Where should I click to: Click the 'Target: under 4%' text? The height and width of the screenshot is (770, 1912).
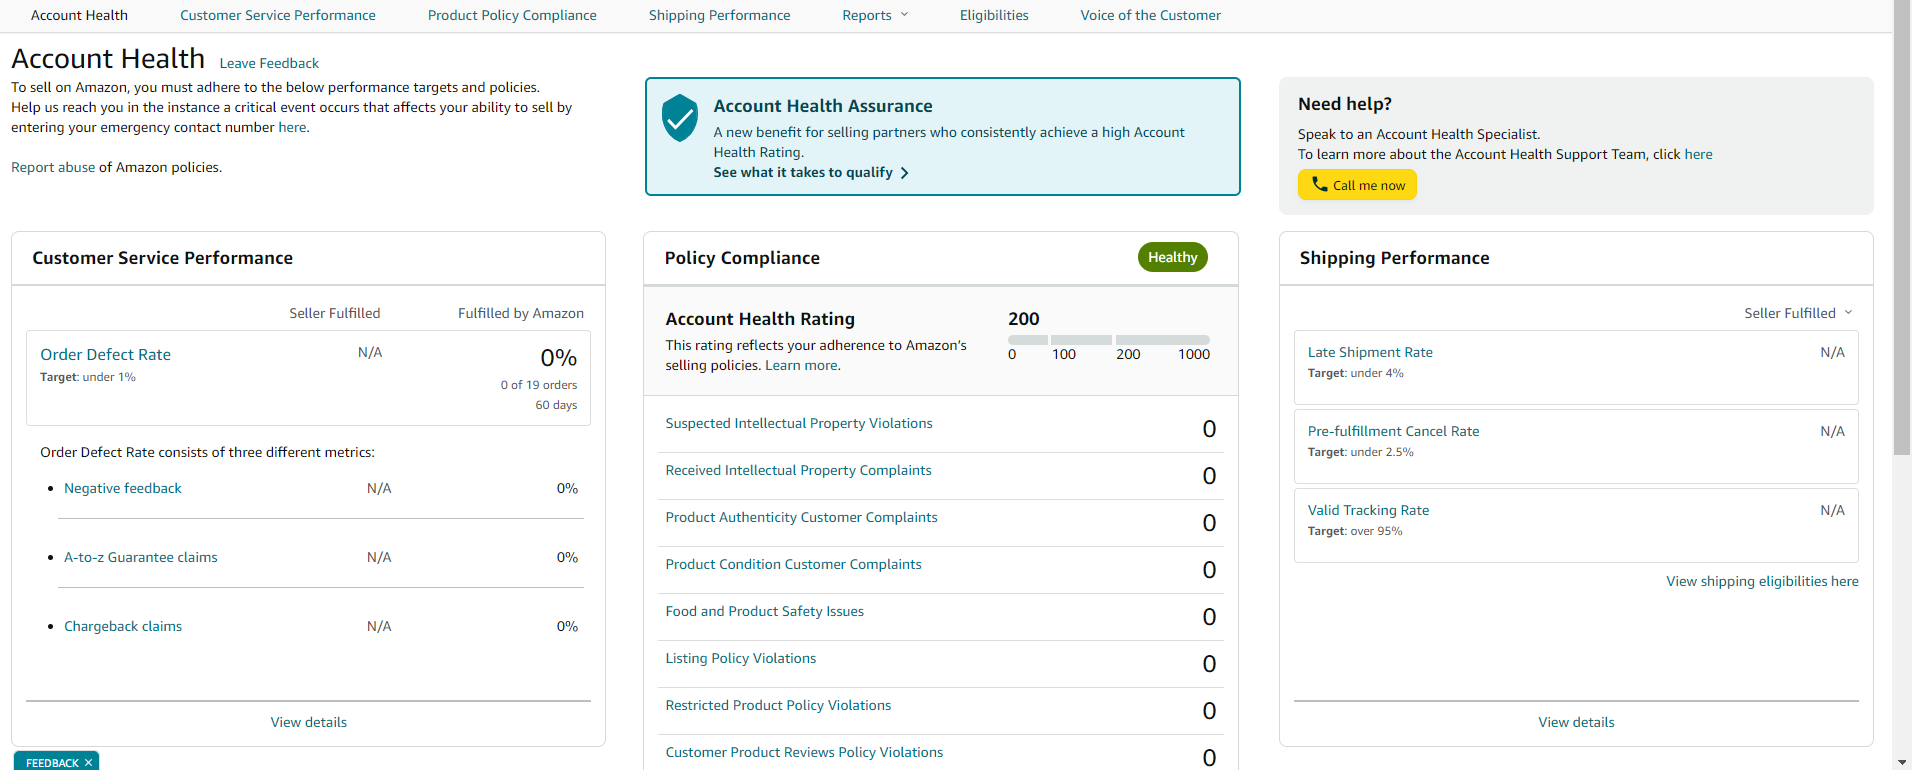coord(1356,373)
